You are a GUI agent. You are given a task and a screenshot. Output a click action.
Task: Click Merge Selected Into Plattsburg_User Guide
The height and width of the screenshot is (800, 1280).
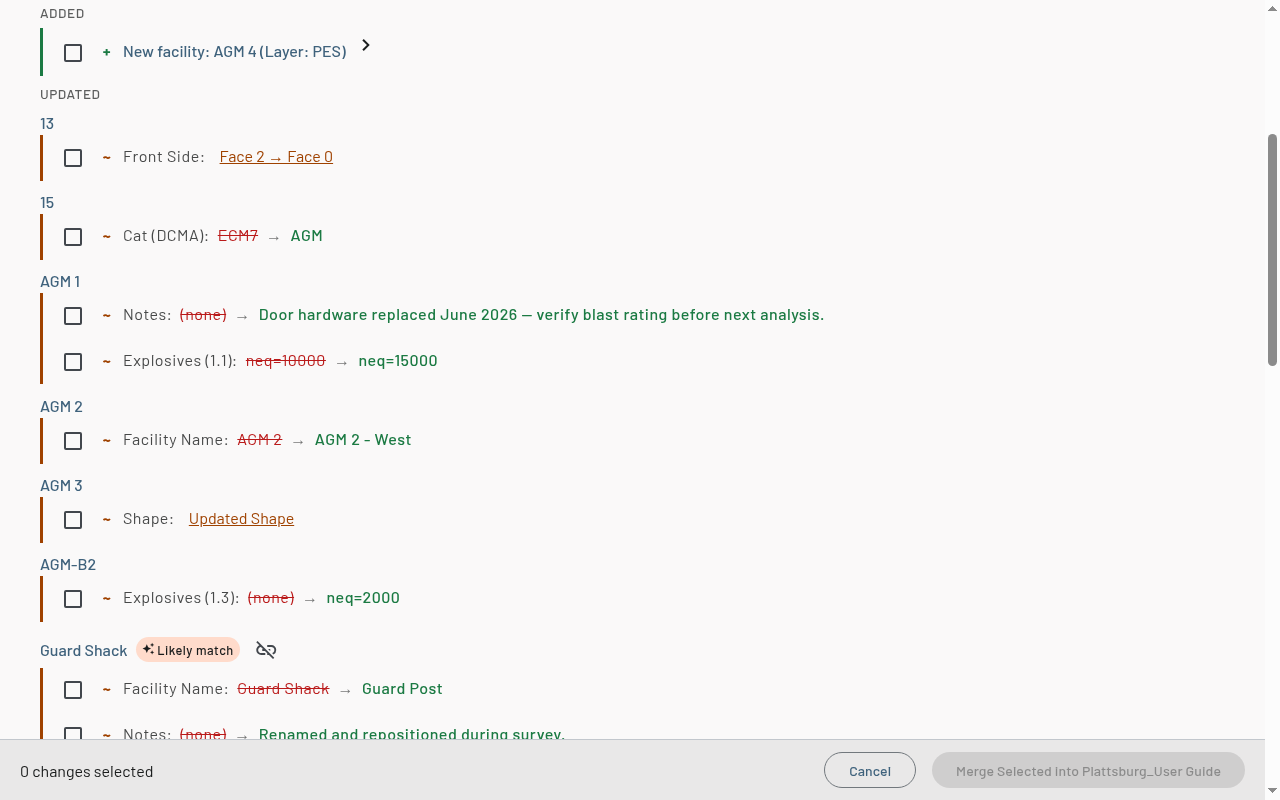click(1088, 771)
